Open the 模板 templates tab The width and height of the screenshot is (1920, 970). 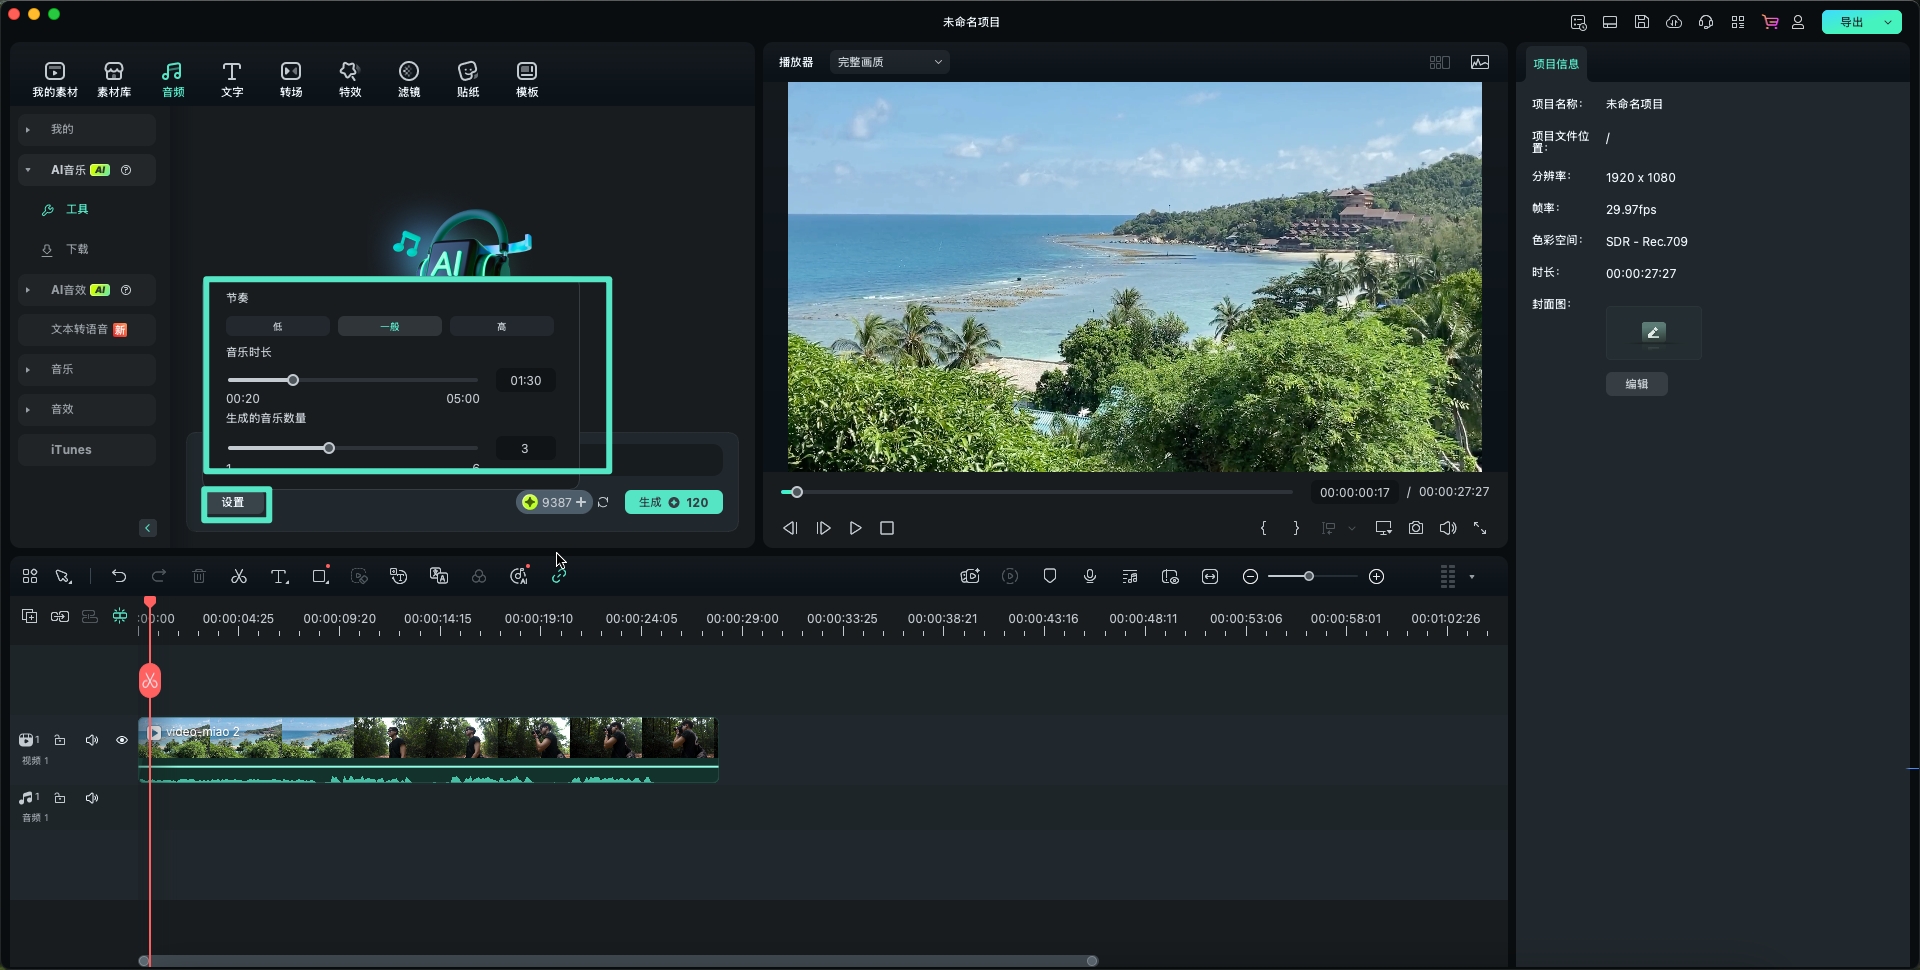(x=527, y=79)
